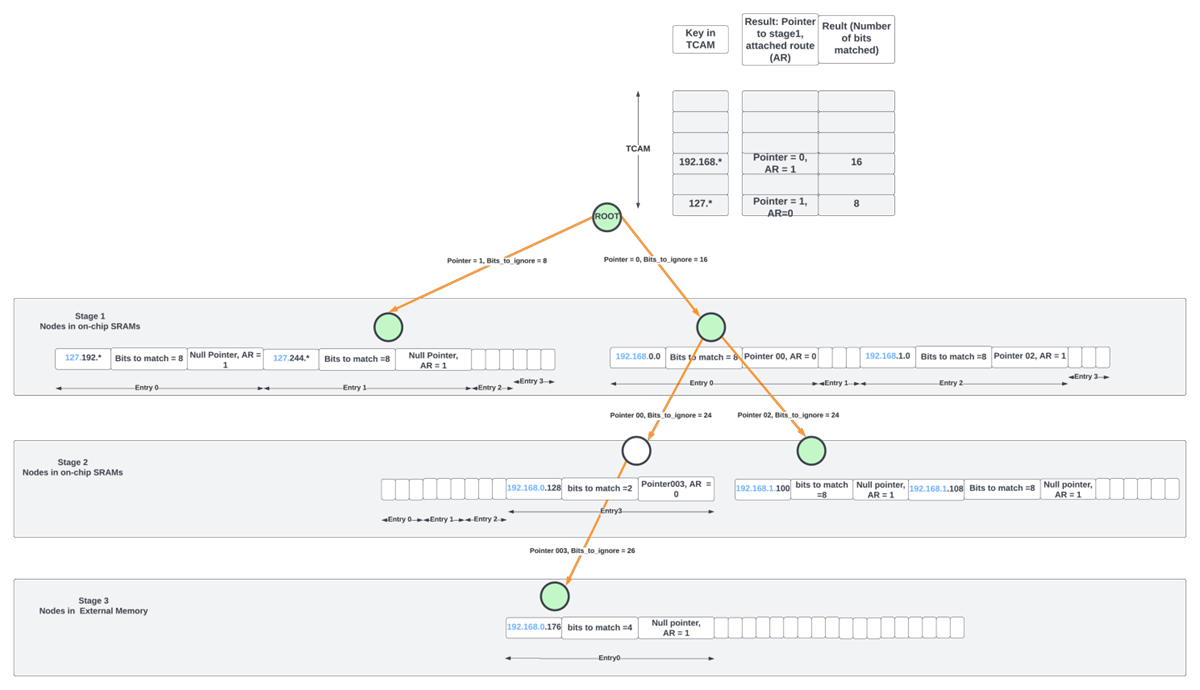Select the Entry0 marker under Stage 3
Image resolution: width=1200 pixels, height=690 pixels.
[x=610, y=658]
